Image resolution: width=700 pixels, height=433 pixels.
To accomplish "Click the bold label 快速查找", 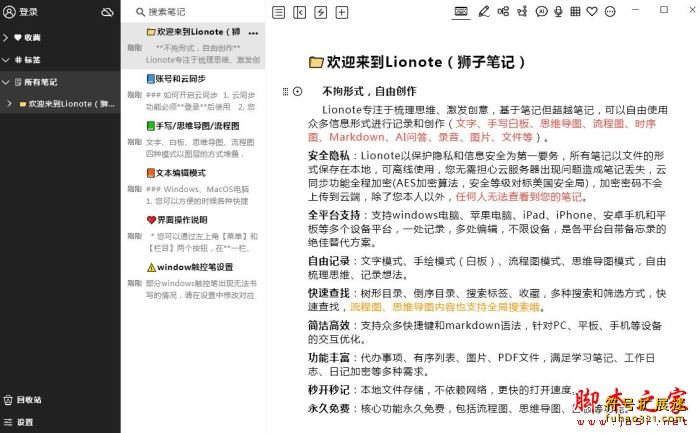I will point(329,293).
